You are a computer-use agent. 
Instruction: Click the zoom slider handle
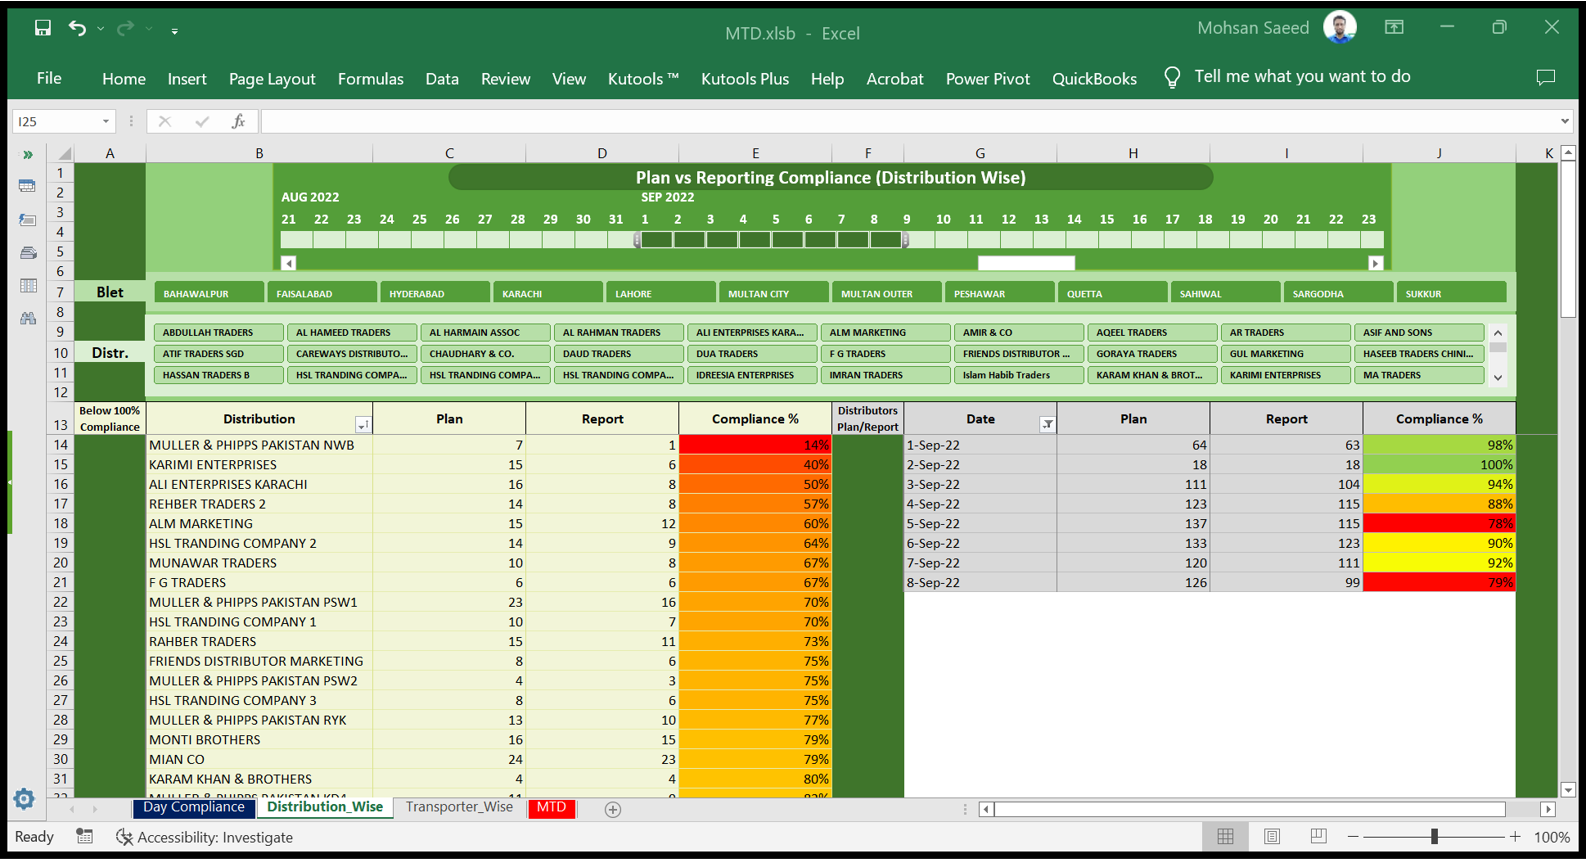pos(1434,837)
